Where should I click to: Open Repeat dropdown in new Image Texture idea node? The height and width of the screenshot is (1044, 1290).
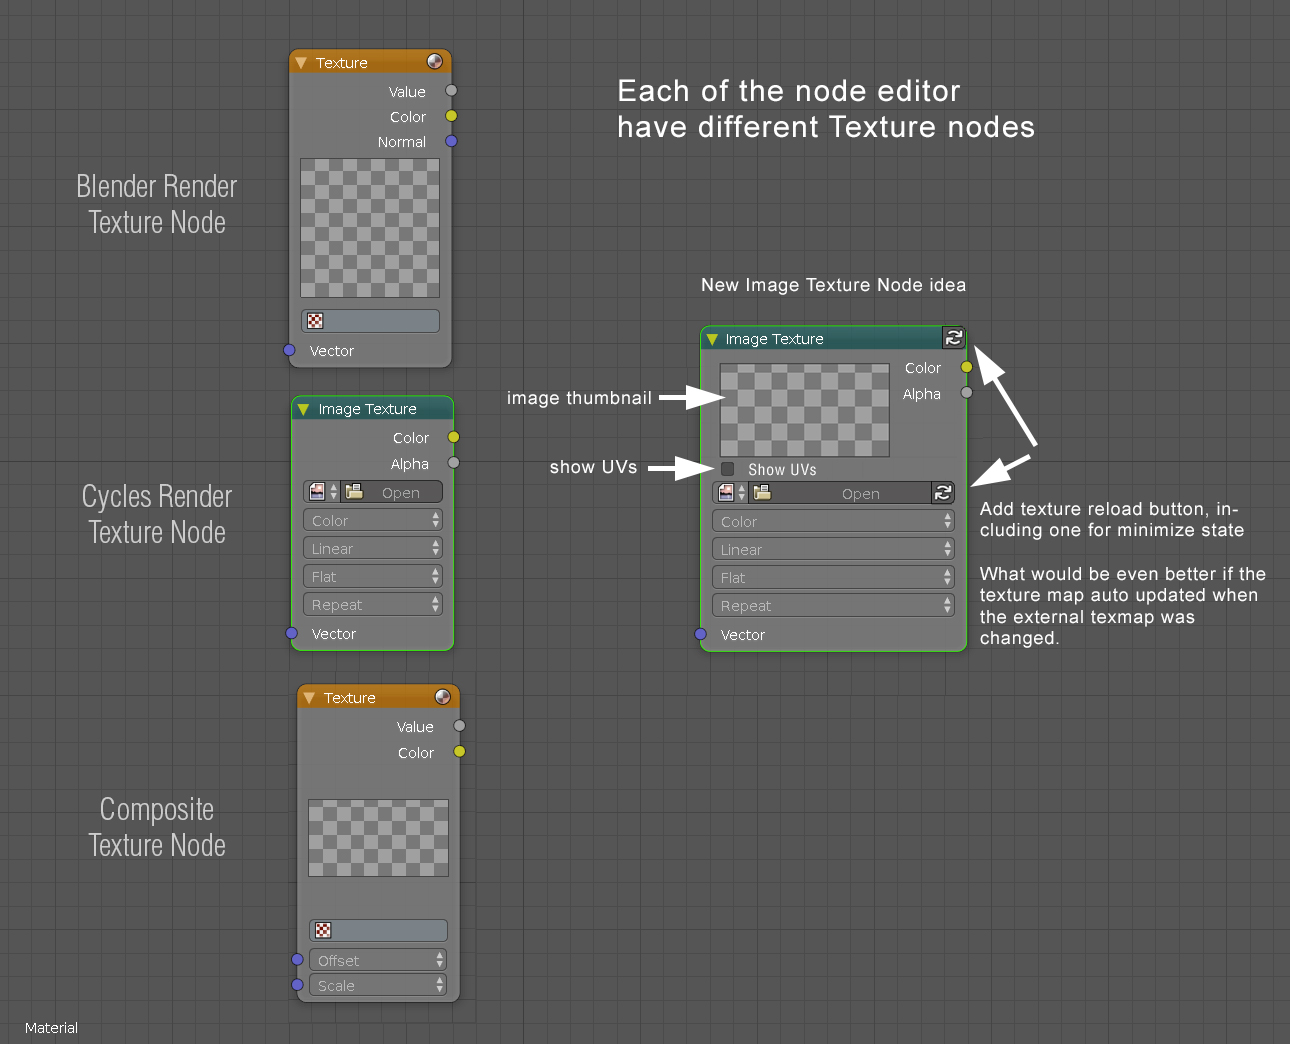pyautogui.click(x=834, y=606)
